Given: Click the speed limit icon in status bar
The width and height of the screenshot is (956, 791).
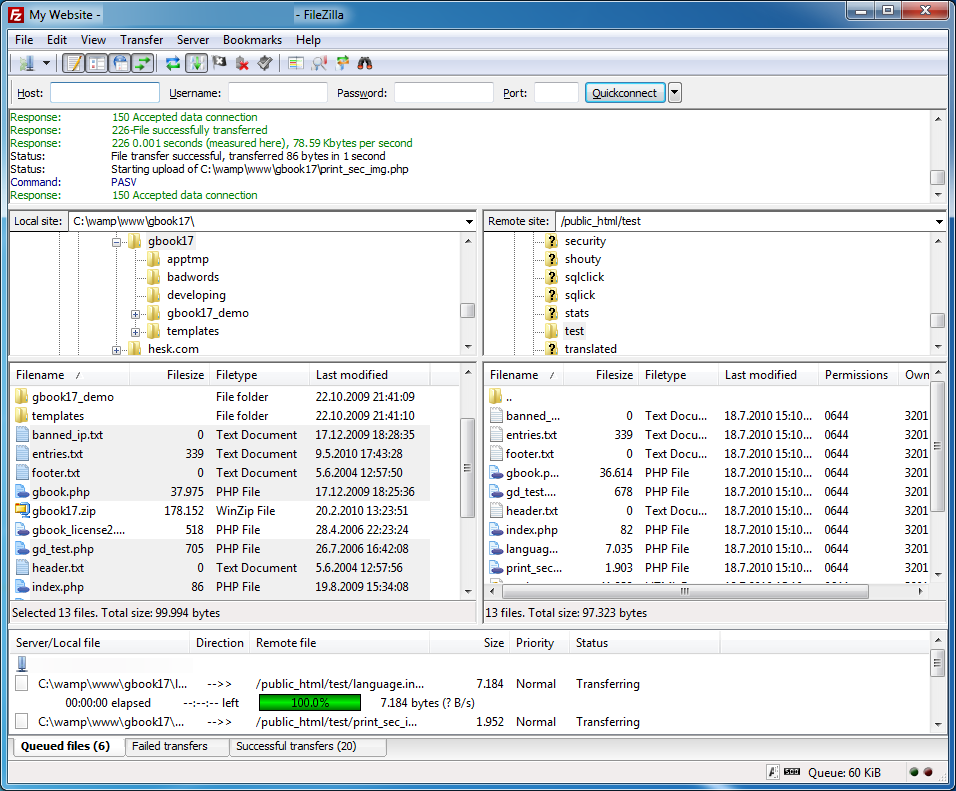Looking at the screenshot, I should pyautogui.click(x=792, y=772).
